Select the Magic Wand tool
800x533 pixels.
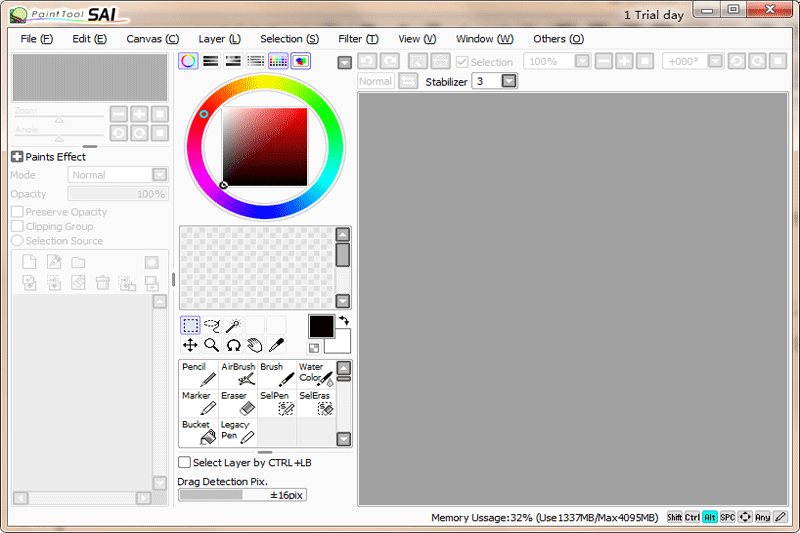[x=233, y=325]
